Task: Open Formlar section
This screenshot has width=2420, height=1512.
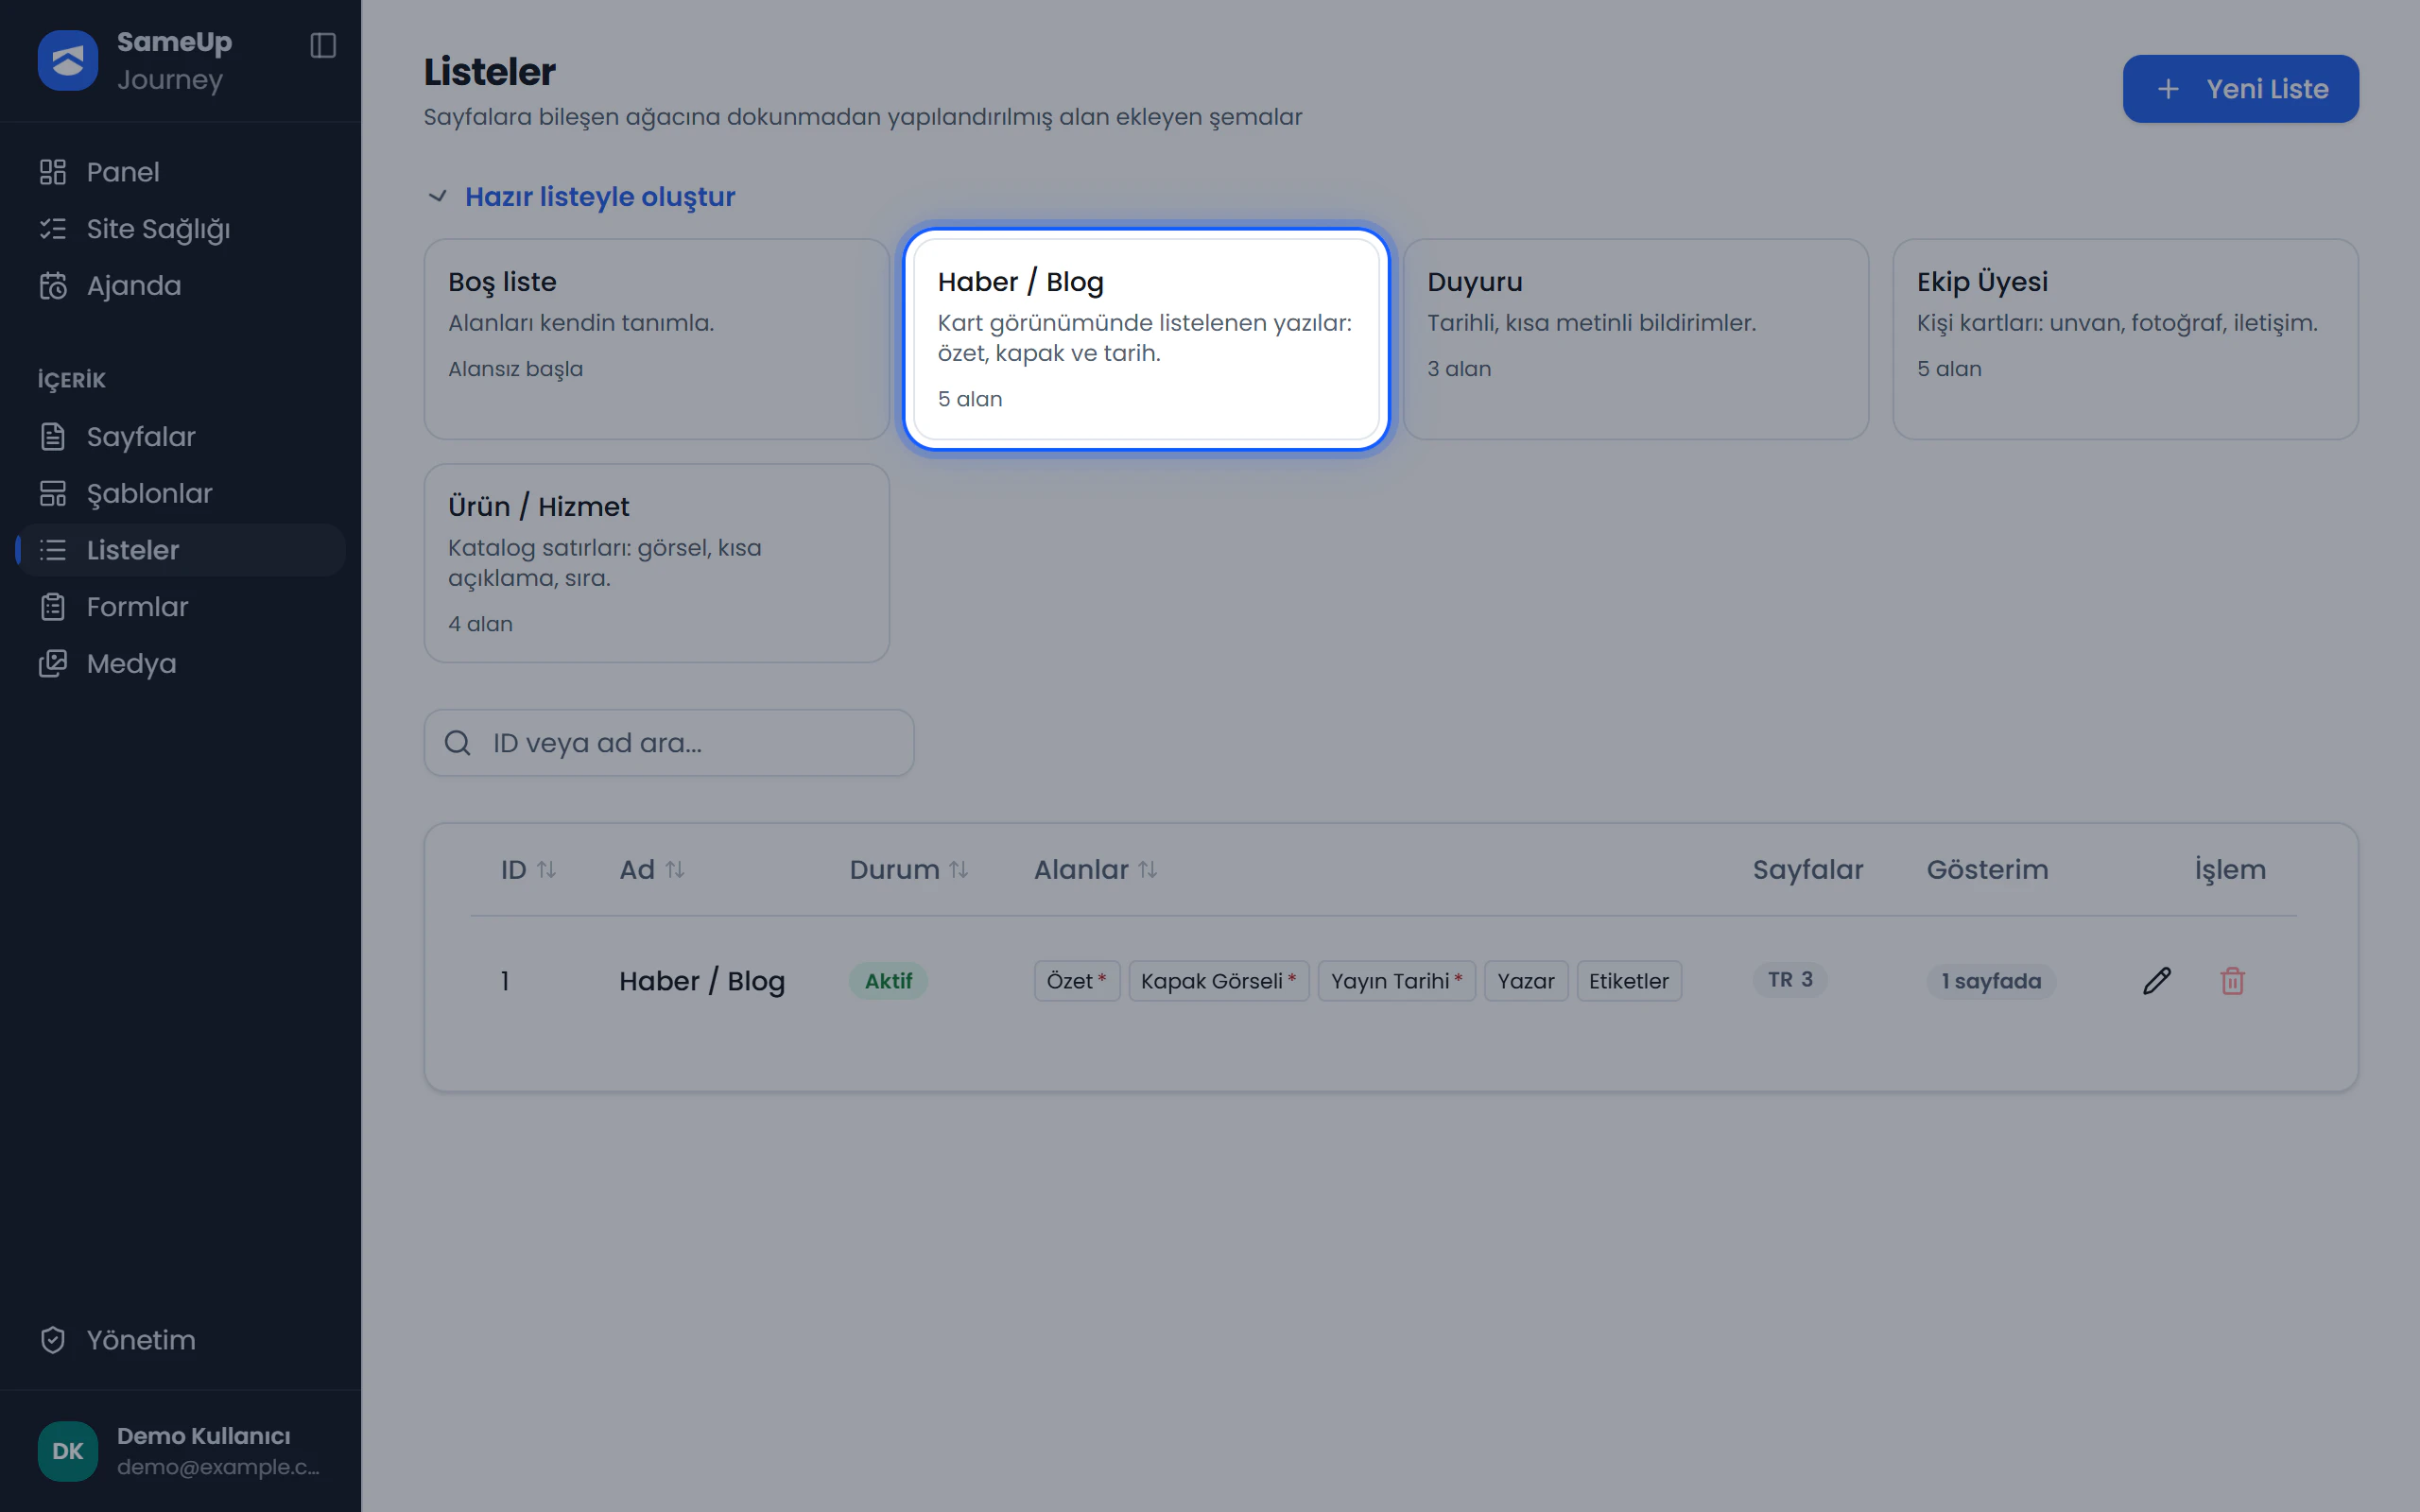Action: [x=180, y=607]
